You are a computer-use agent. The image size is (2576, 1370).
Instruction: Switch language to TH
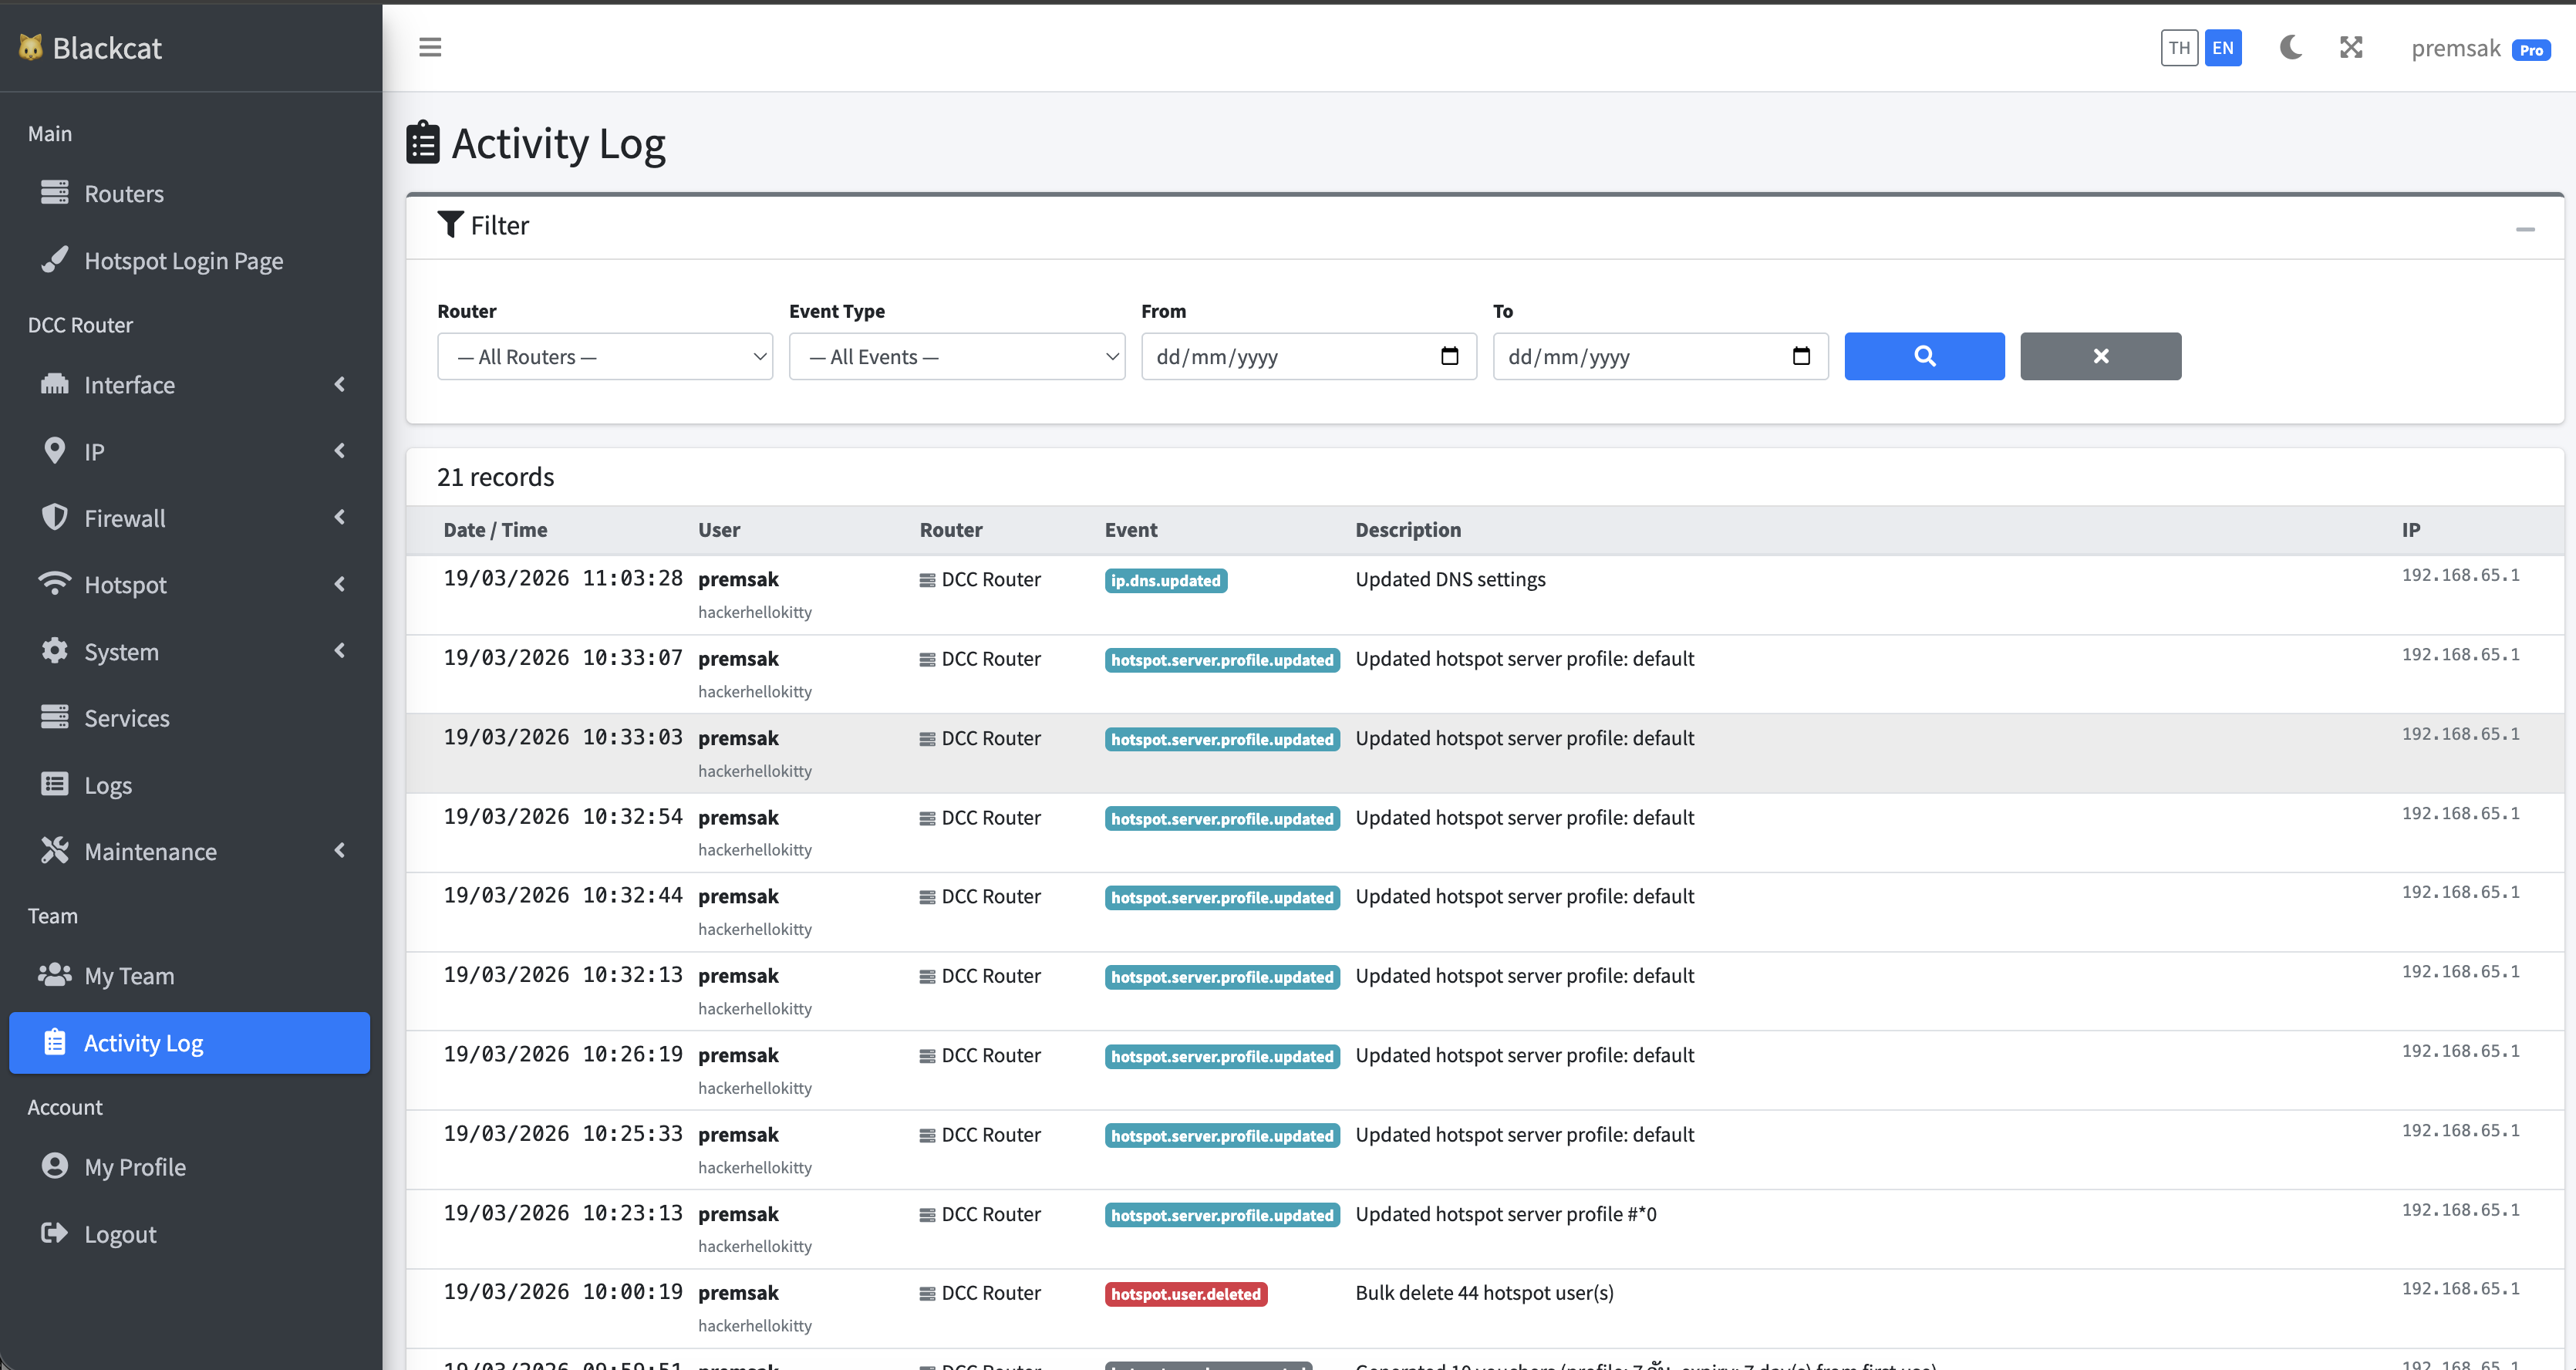2179,47
